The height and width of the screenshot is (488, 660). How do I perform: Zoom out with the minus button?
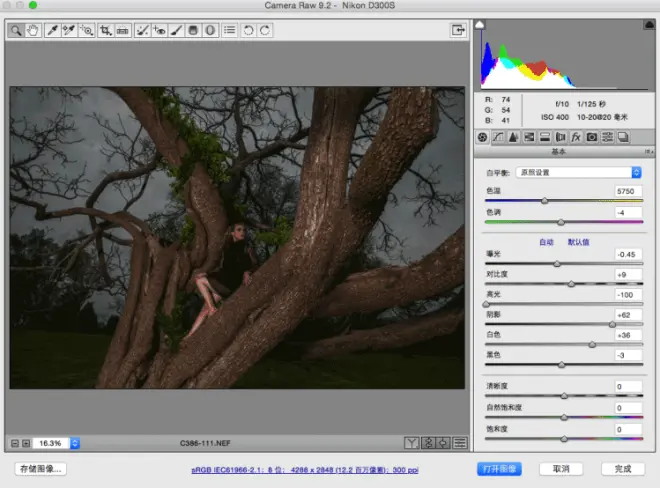point(15,443)
